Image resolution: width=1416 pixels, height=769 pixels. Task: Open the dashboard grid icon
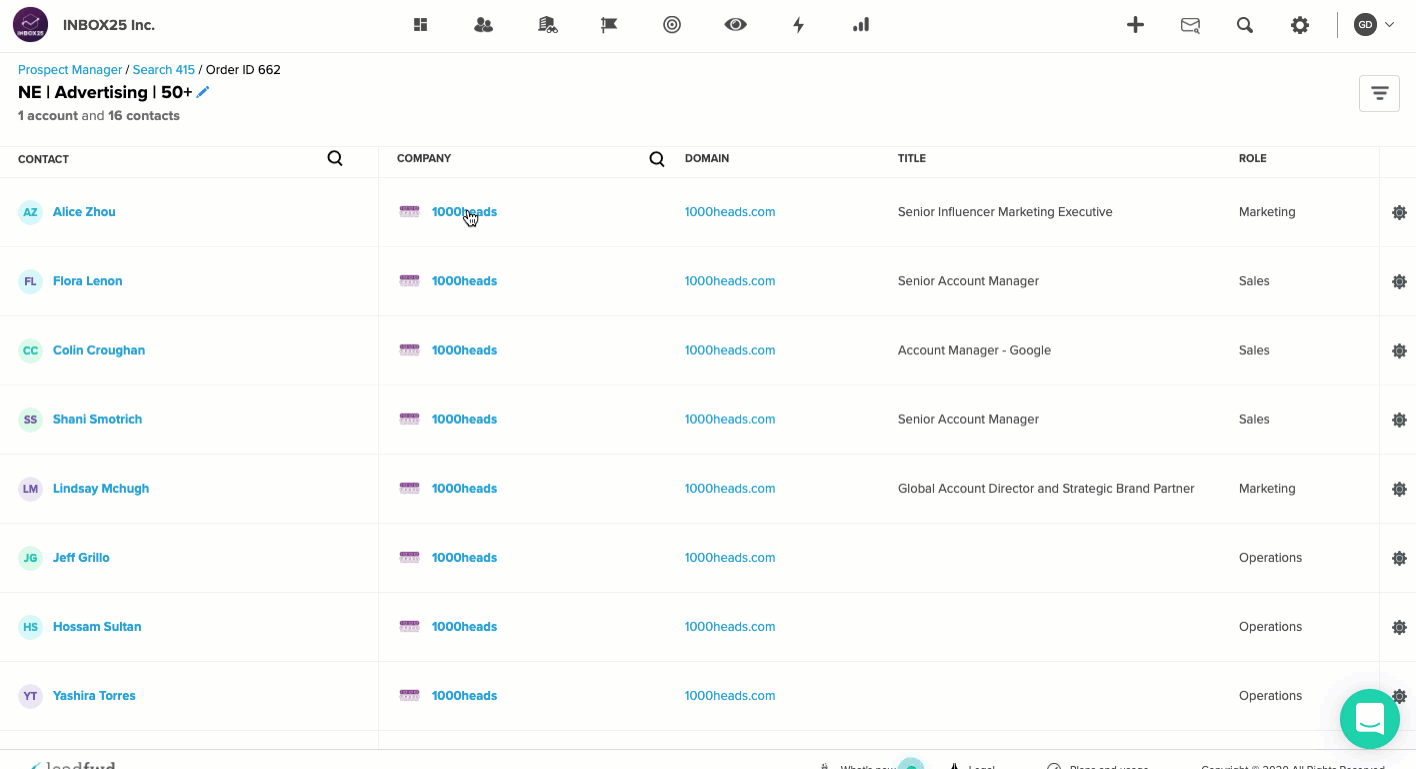(421, 25)
